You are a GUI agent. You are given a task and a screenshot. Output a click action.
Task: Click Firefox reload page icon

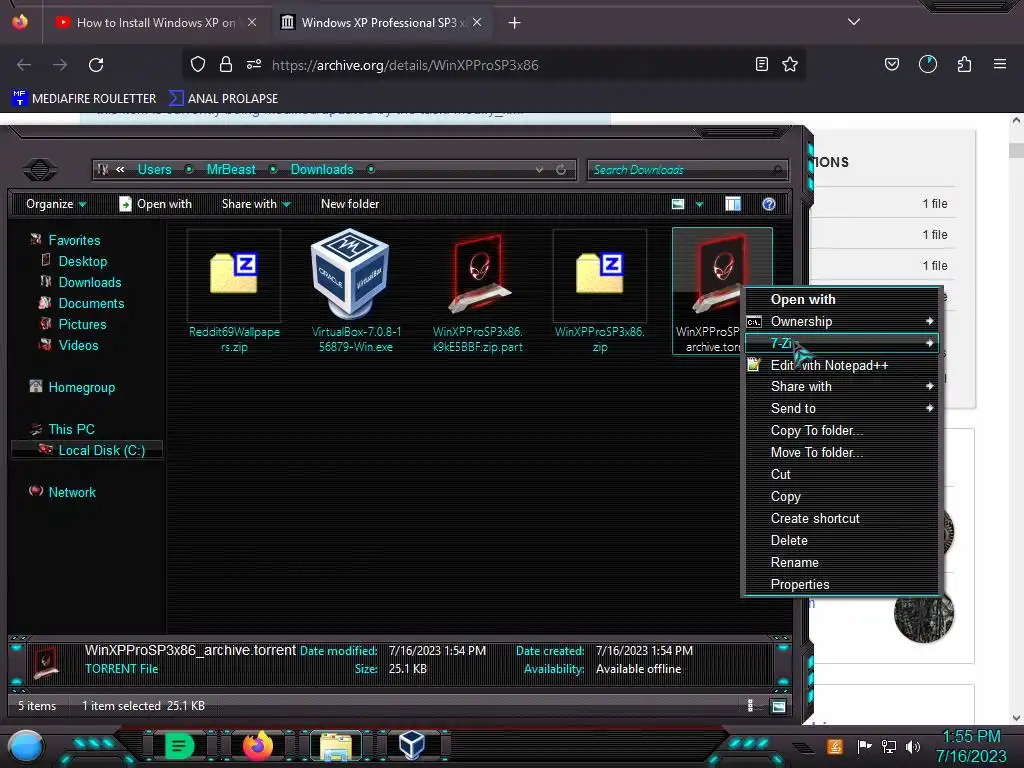click(x=96, y=65)
